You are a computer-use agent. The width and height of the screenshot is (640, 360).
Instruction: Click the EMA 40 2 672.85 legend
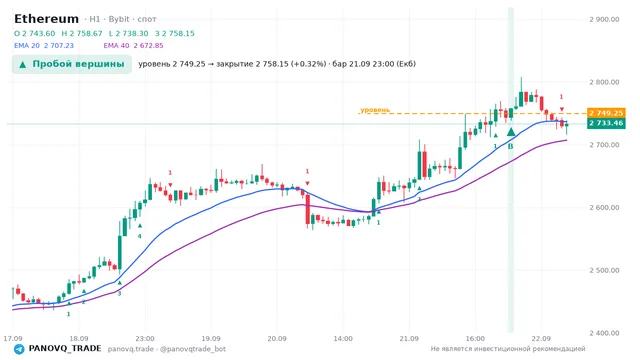pyautogui.click(x=133, y=45)
